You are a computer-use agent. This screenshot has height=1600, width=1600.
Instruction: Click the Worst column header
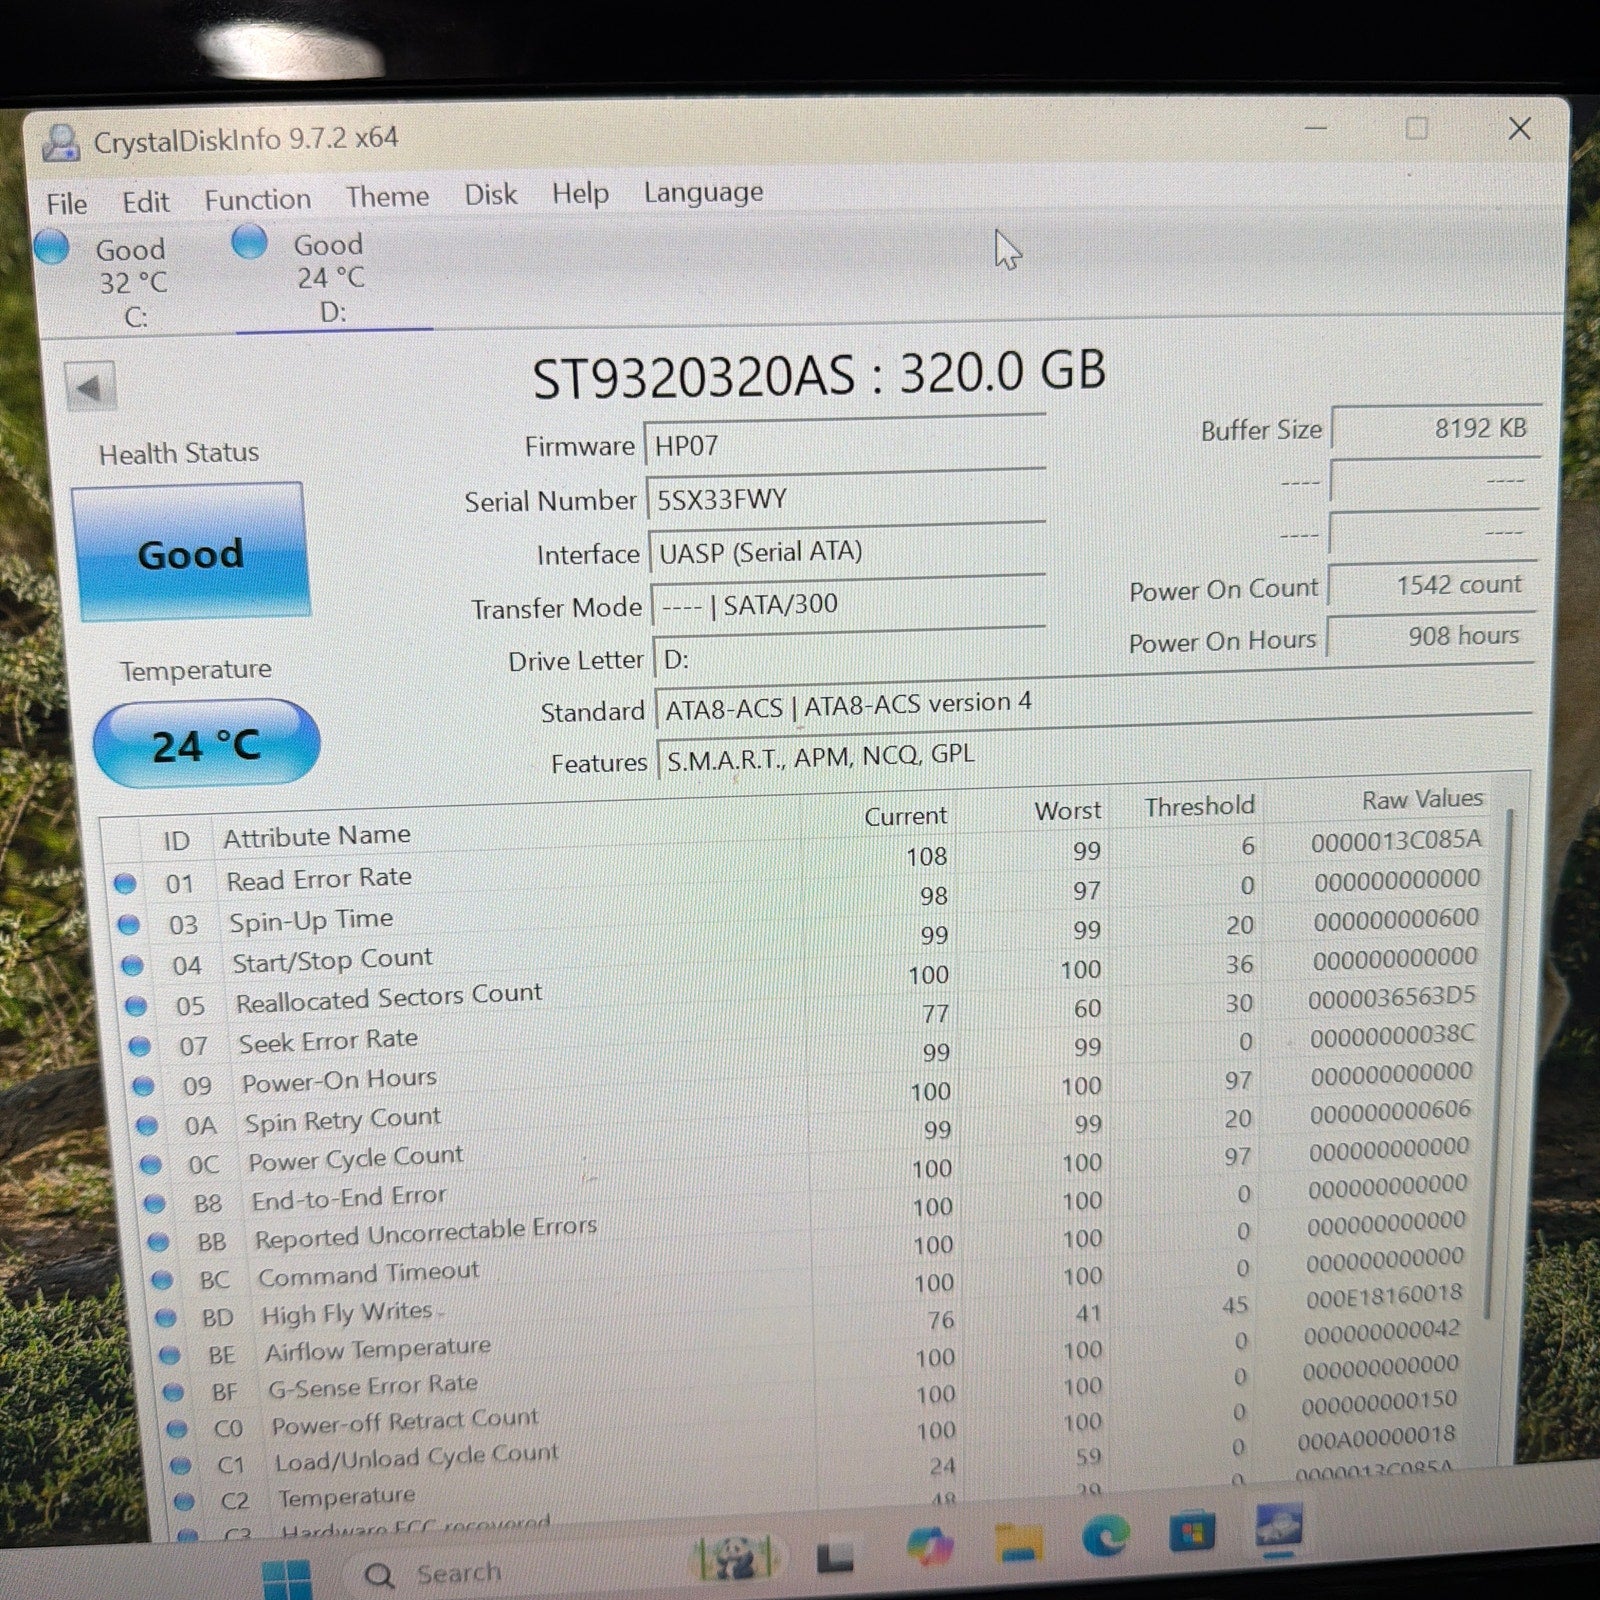(x=1068, y=811)
